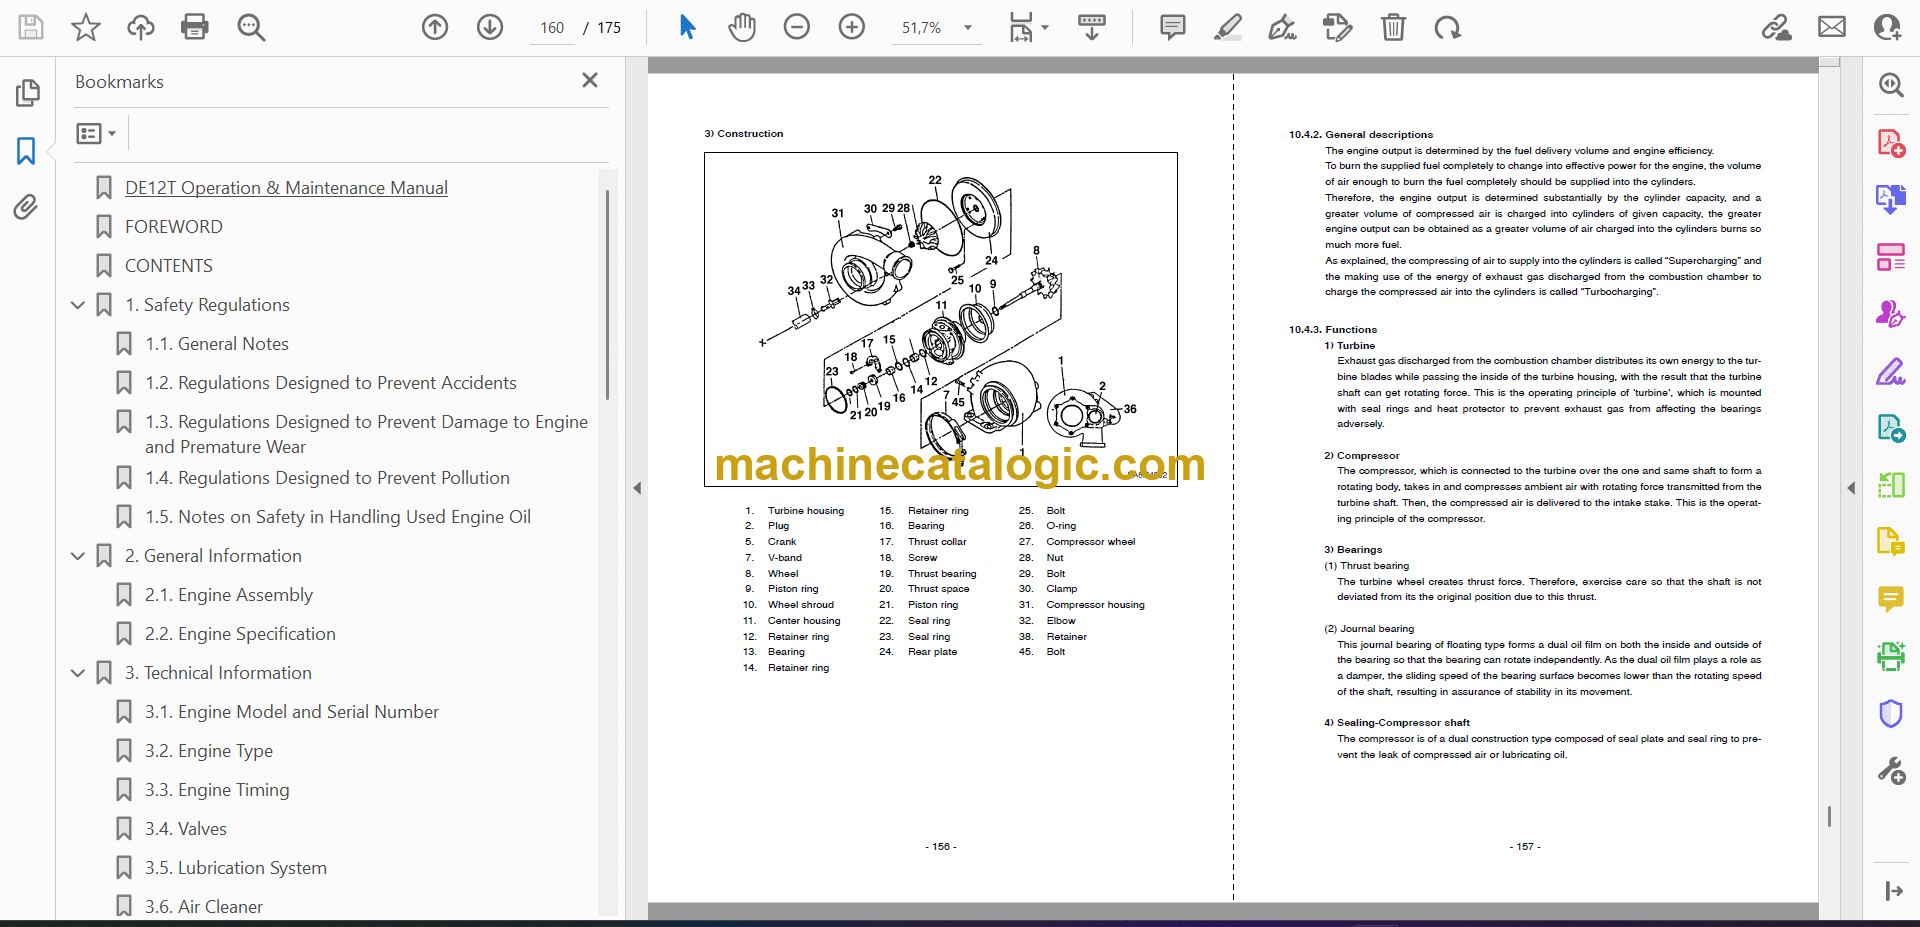Add a sticky note comment
The width and height of the screenshot is (1920, 927).
1172,27
